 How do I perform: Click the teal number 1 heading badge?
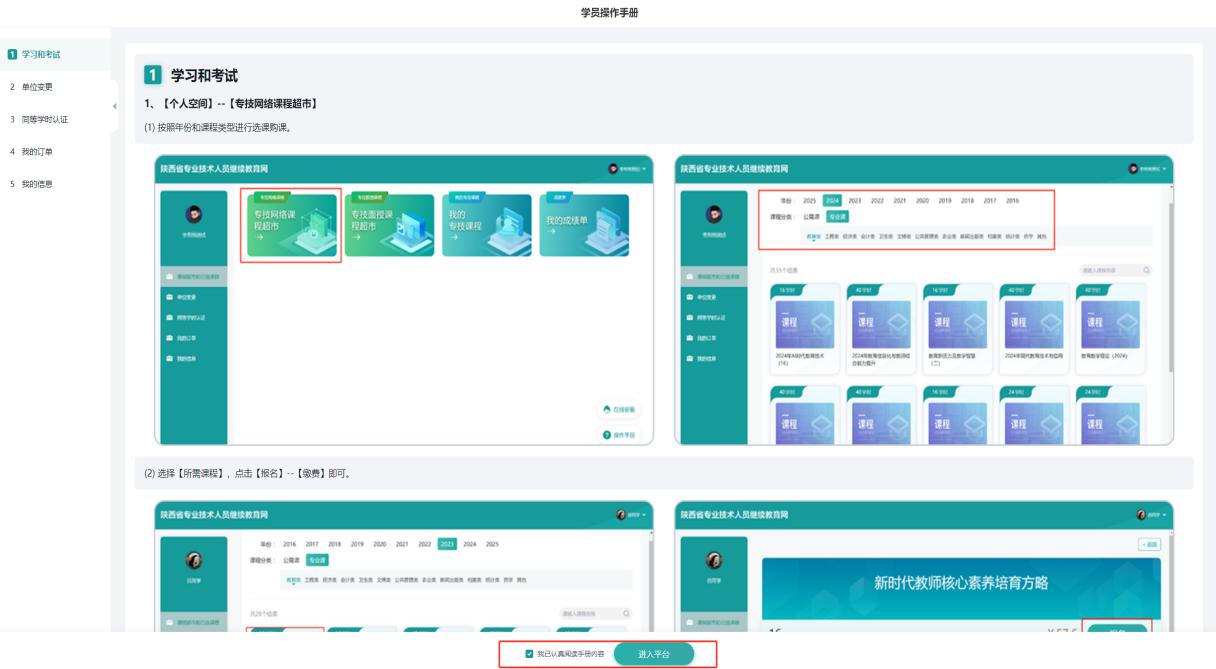(x=152, y=76)
